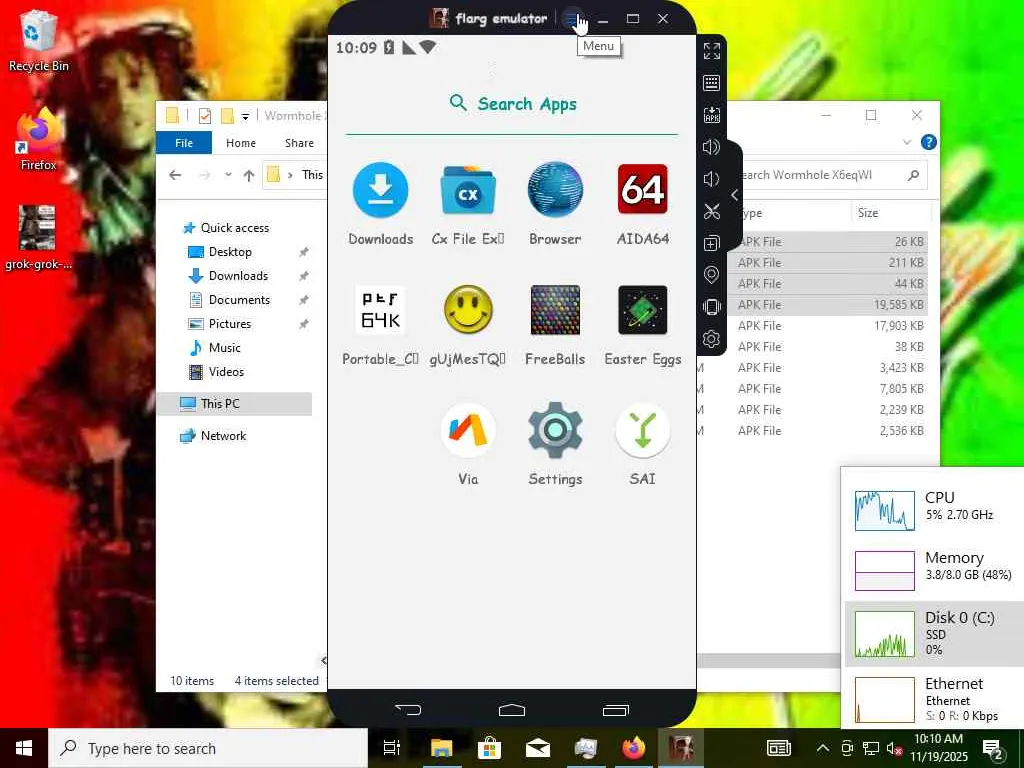Click the taskbar search box
1024x768 pixels.
click(x=208, y=748)
